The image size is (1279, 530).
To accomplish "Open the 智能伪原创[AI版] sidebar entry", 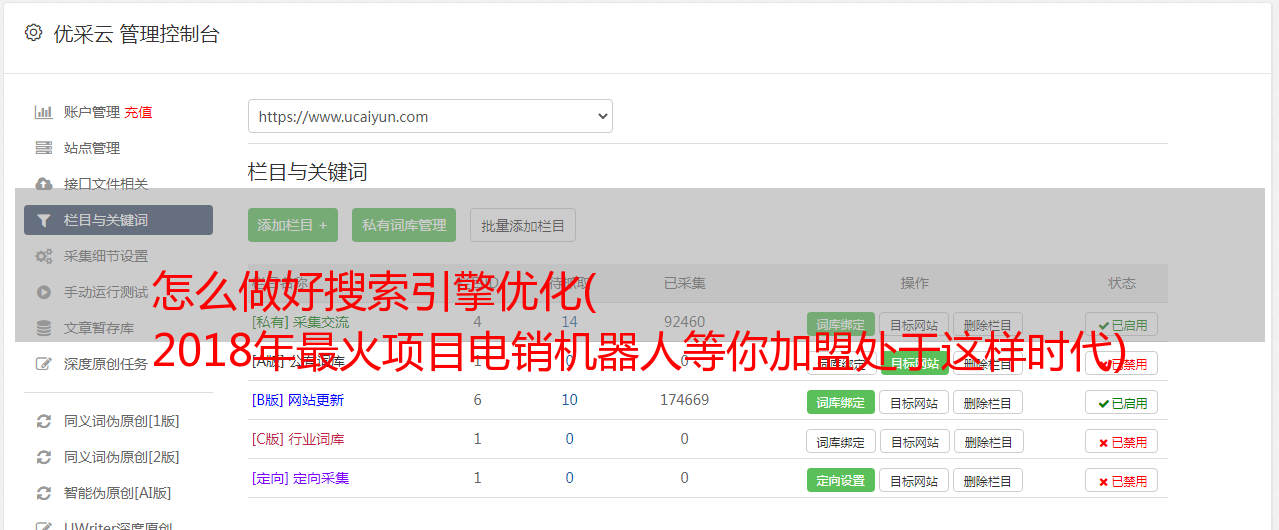I will 118,493.
